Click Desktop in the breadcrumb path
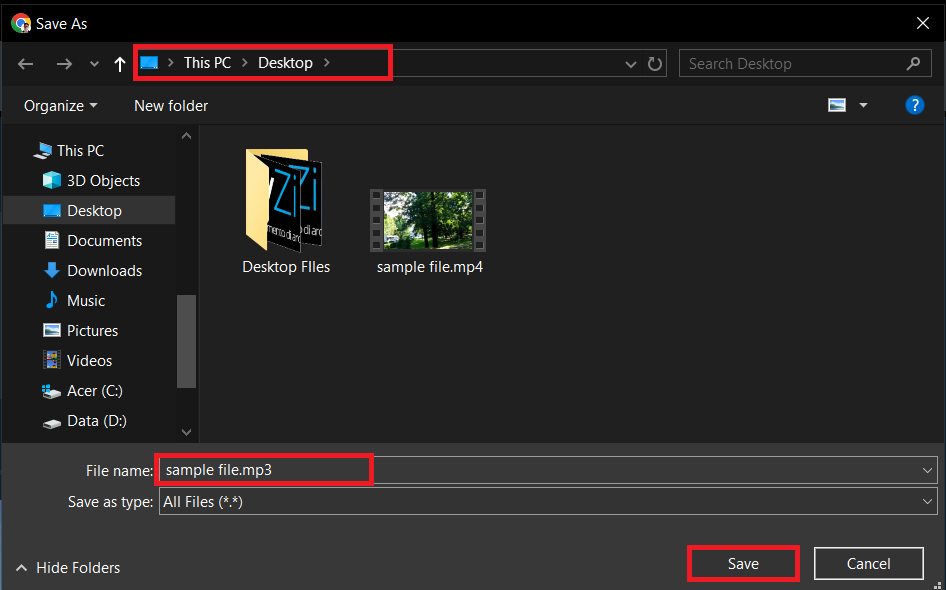The width and height of the screenshot is (946, 590). [285, 62]
